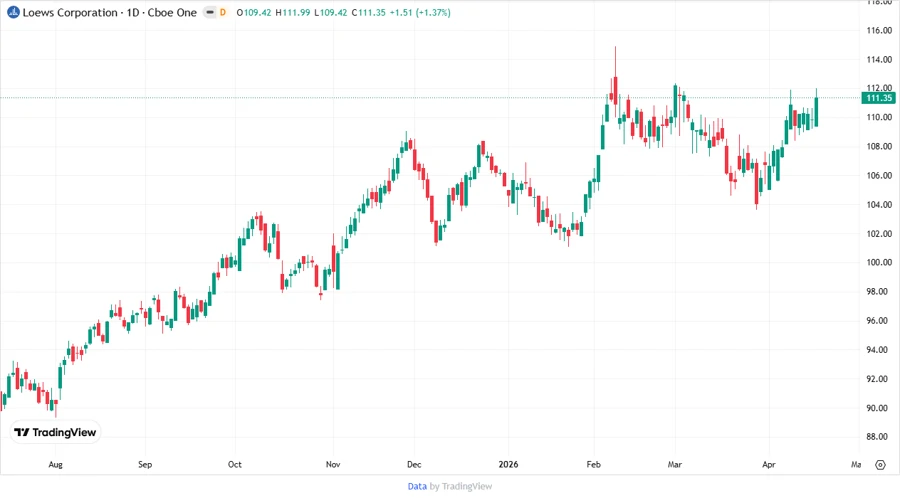Click the Sep label on time axis
This screenshot has width=900, height=498.
click(x=145, y=465)
